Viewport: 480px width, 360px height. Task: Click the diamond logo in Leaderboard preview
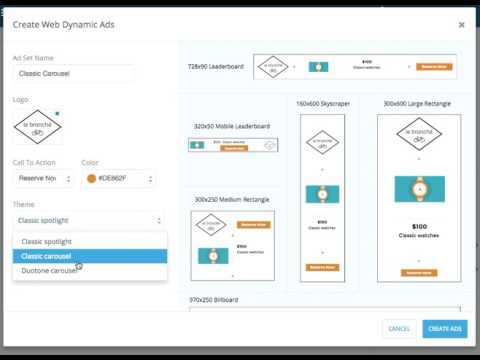tap(273, 67)
